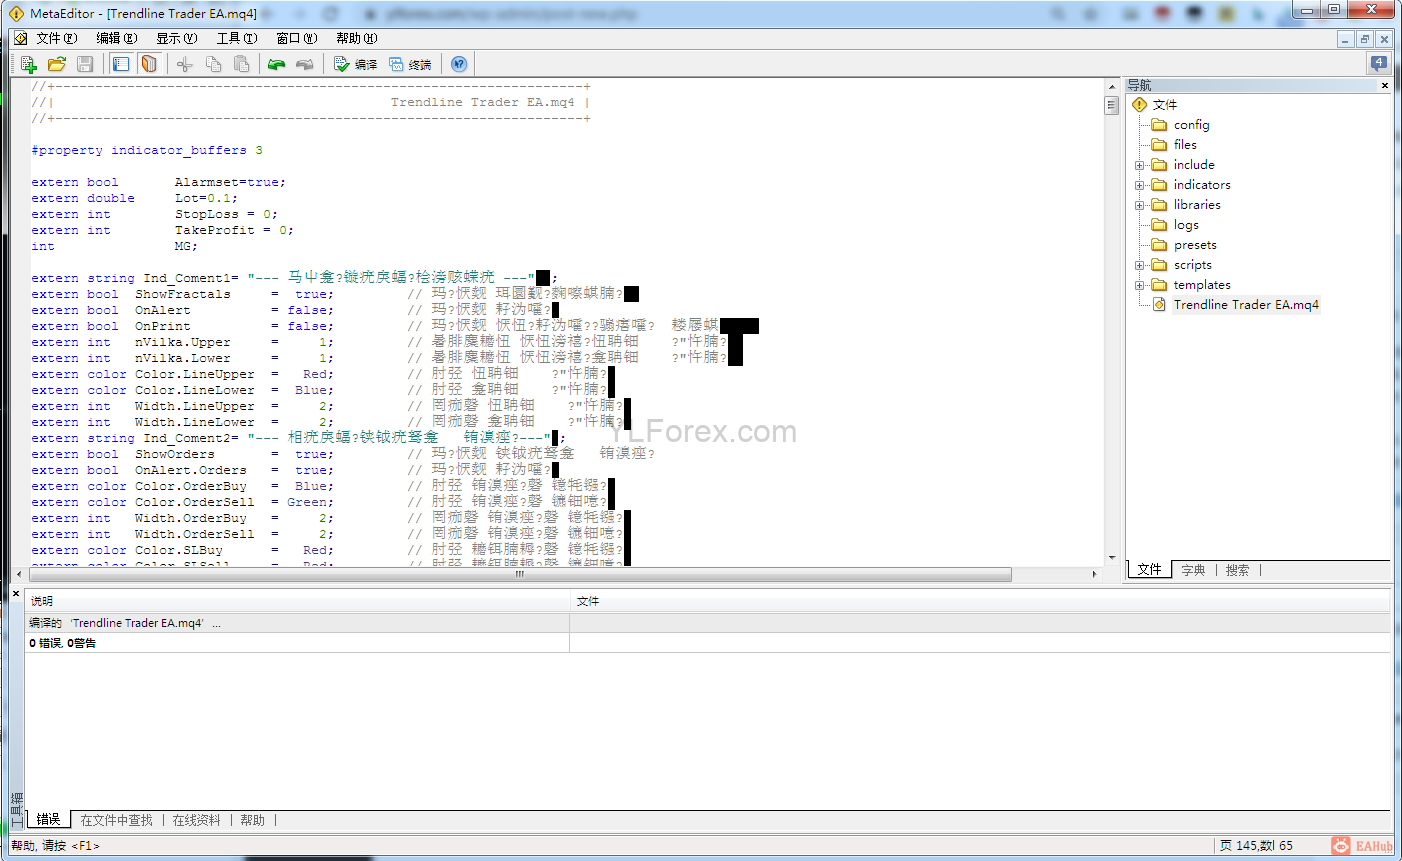Click the 文件 root node warning icon

coord(1140,105)
